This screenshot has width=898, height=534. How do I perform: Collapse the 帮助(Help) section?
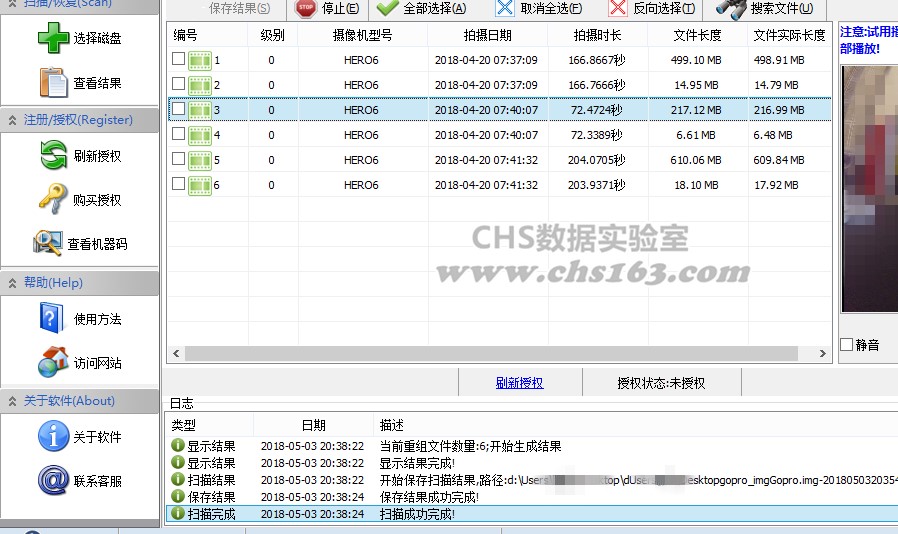pyautogui.click(x=12, y=282)
